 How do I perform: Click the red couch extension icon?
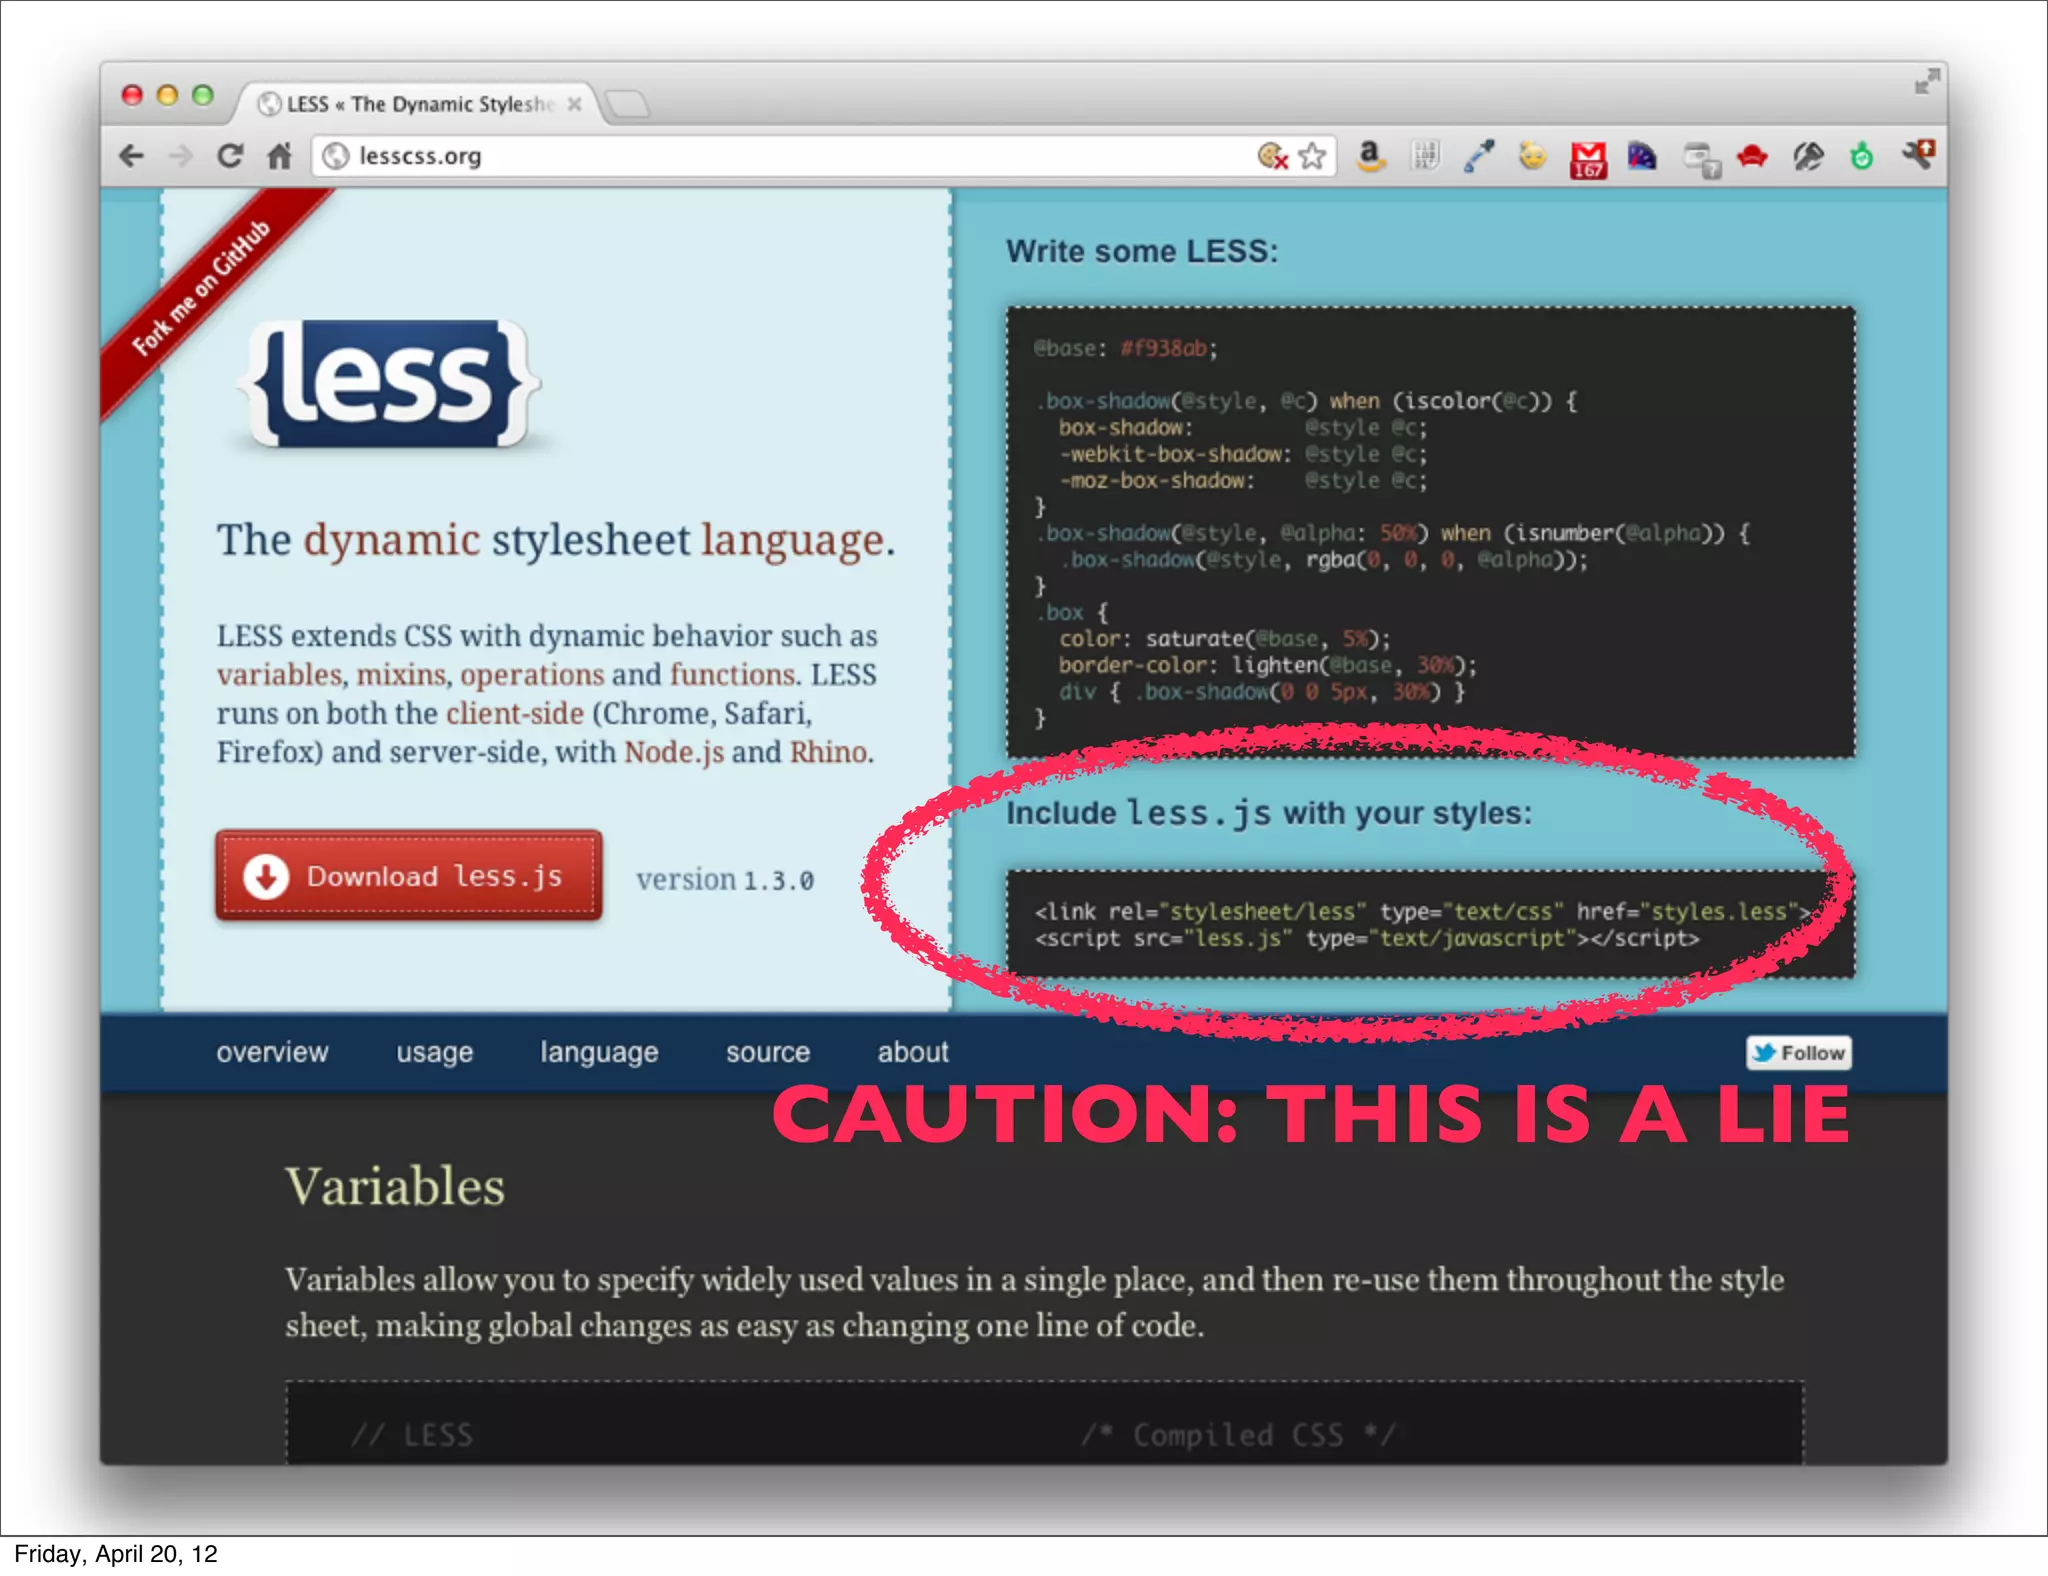(1752, 156)
